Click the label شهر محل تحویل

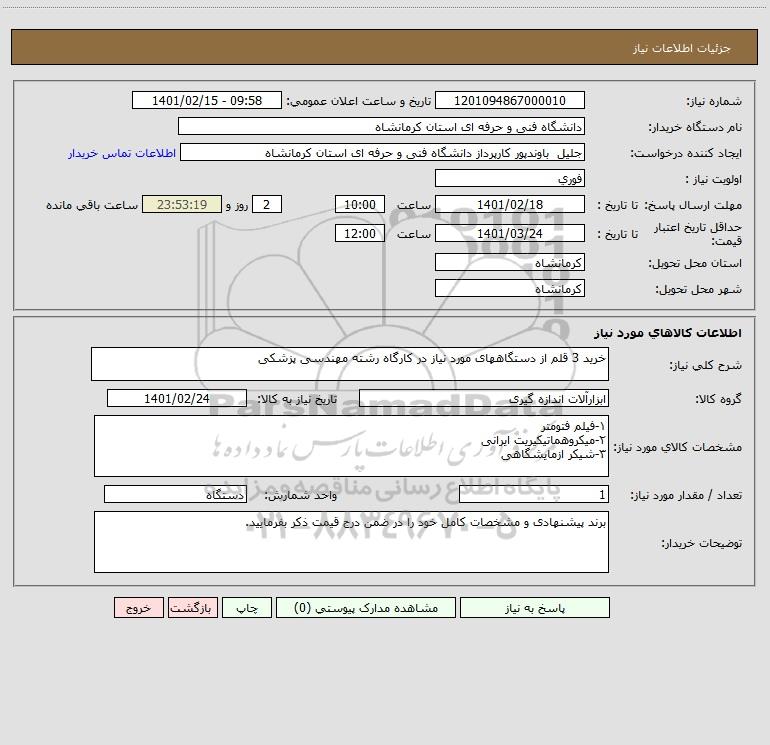pos(699,290)
